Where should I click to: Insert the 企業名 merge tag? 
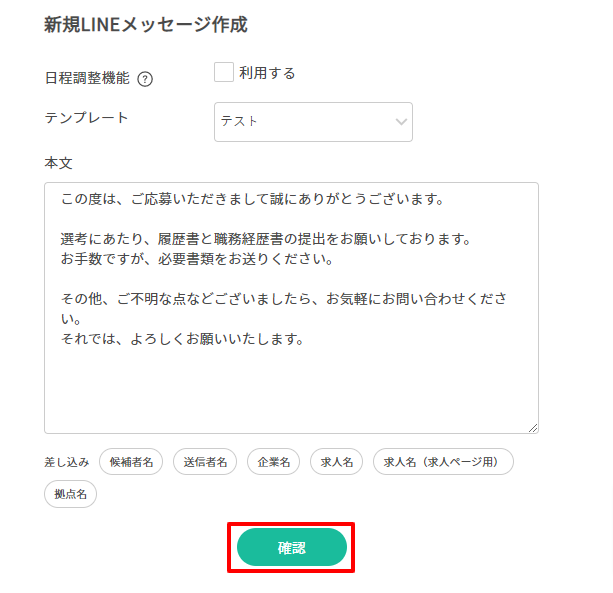(273, 462)
